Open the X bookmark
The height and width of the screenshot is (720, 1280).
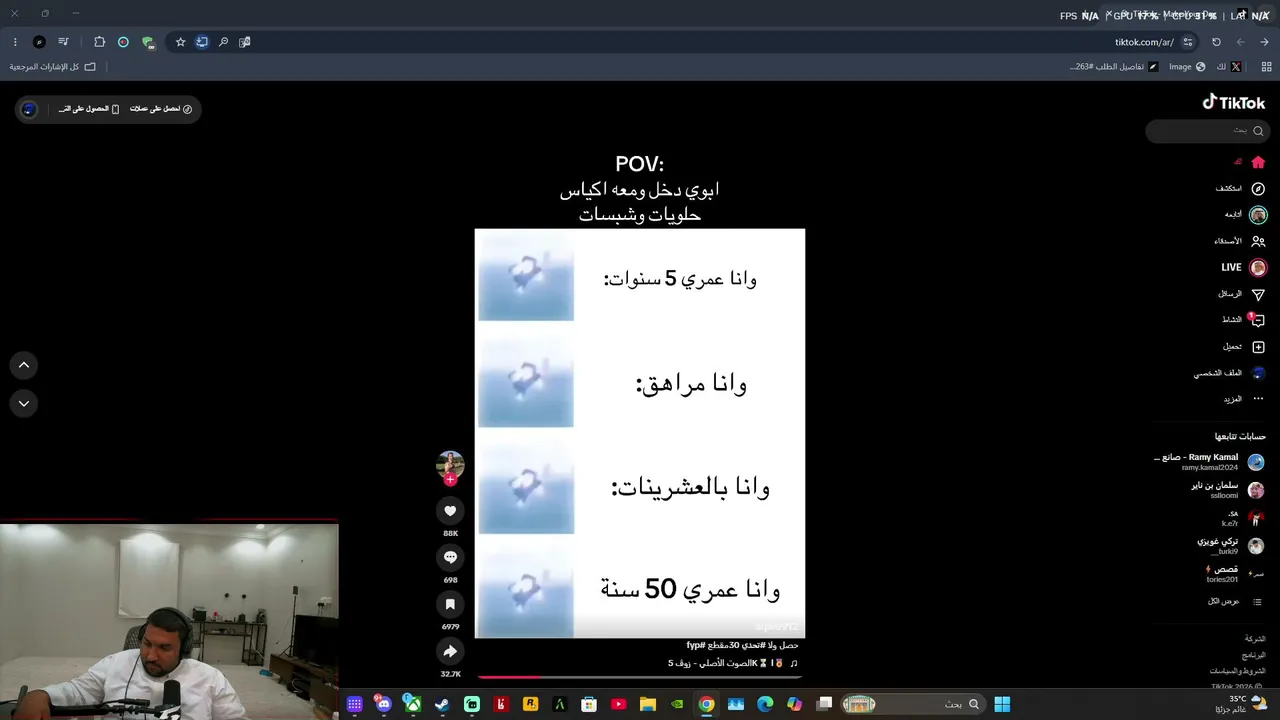[x=1229, y=67]
